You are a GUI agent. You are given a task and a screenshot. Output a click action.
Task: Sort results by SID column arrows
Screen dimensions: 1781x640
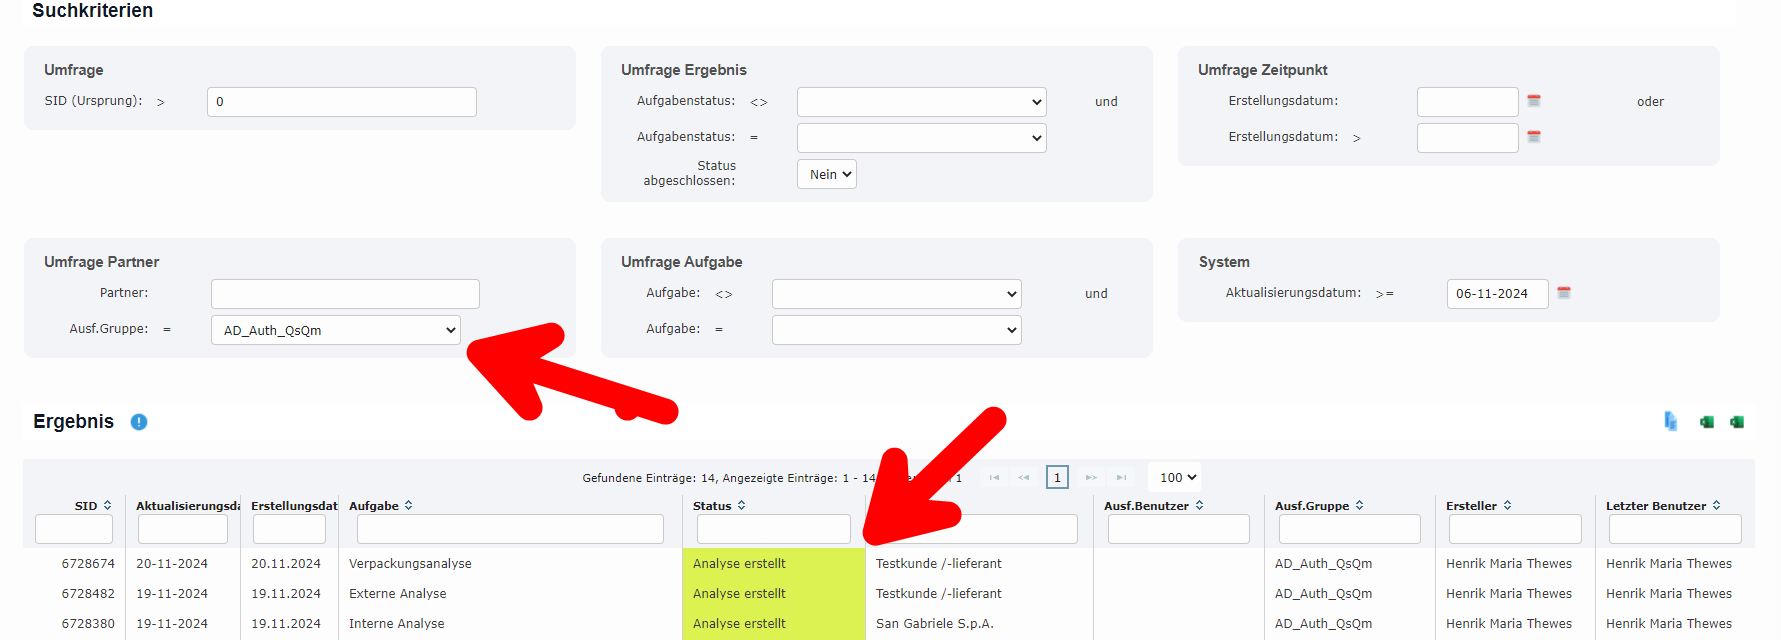[x=107, y=506]
